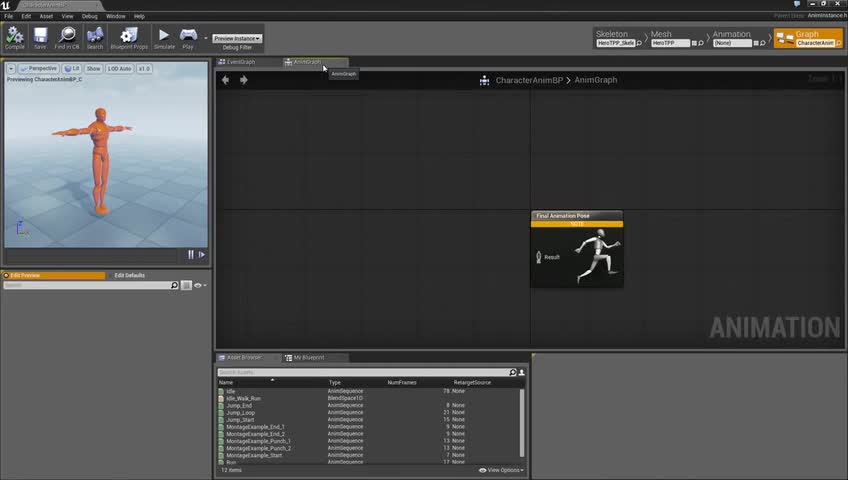Image resolution: width=848 pixels, height=480 pixels.
Task: Open the viewport options arrow menu
Action: [x=11, y=69]
